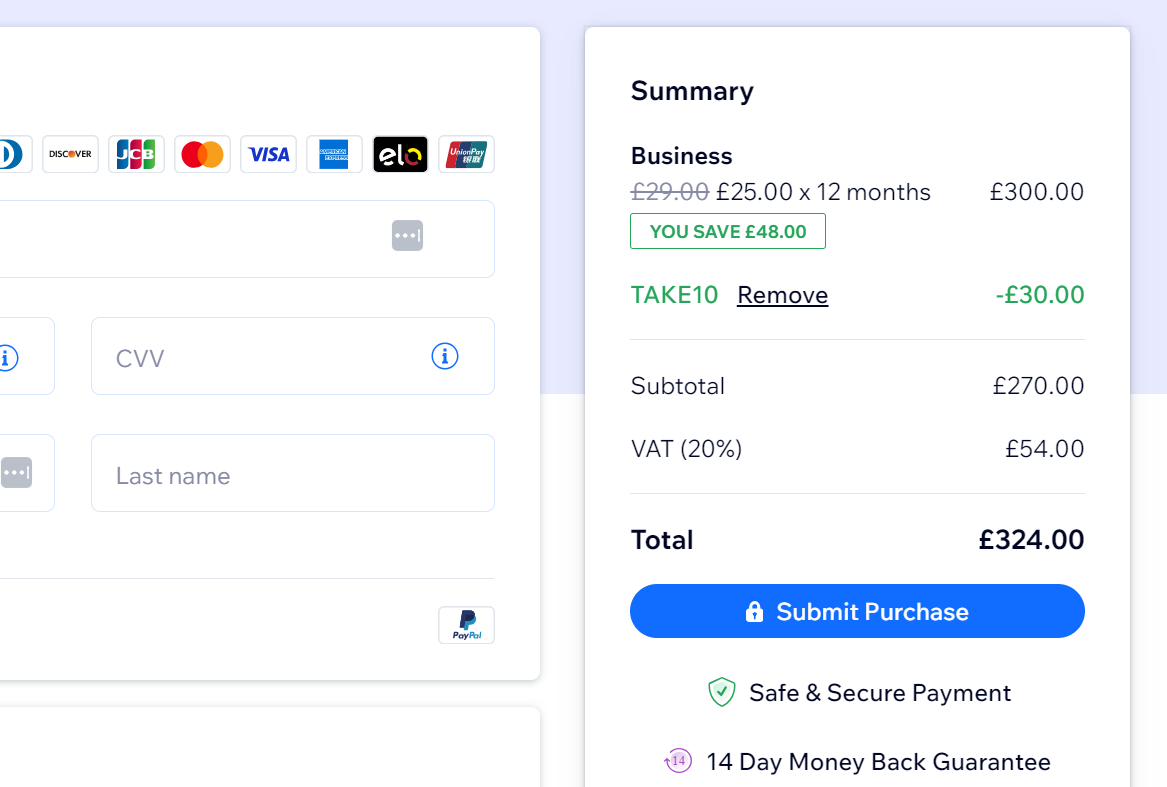Click the UnionPay card logo
The image size is (1167, 787).
click(x=466, y=154)
